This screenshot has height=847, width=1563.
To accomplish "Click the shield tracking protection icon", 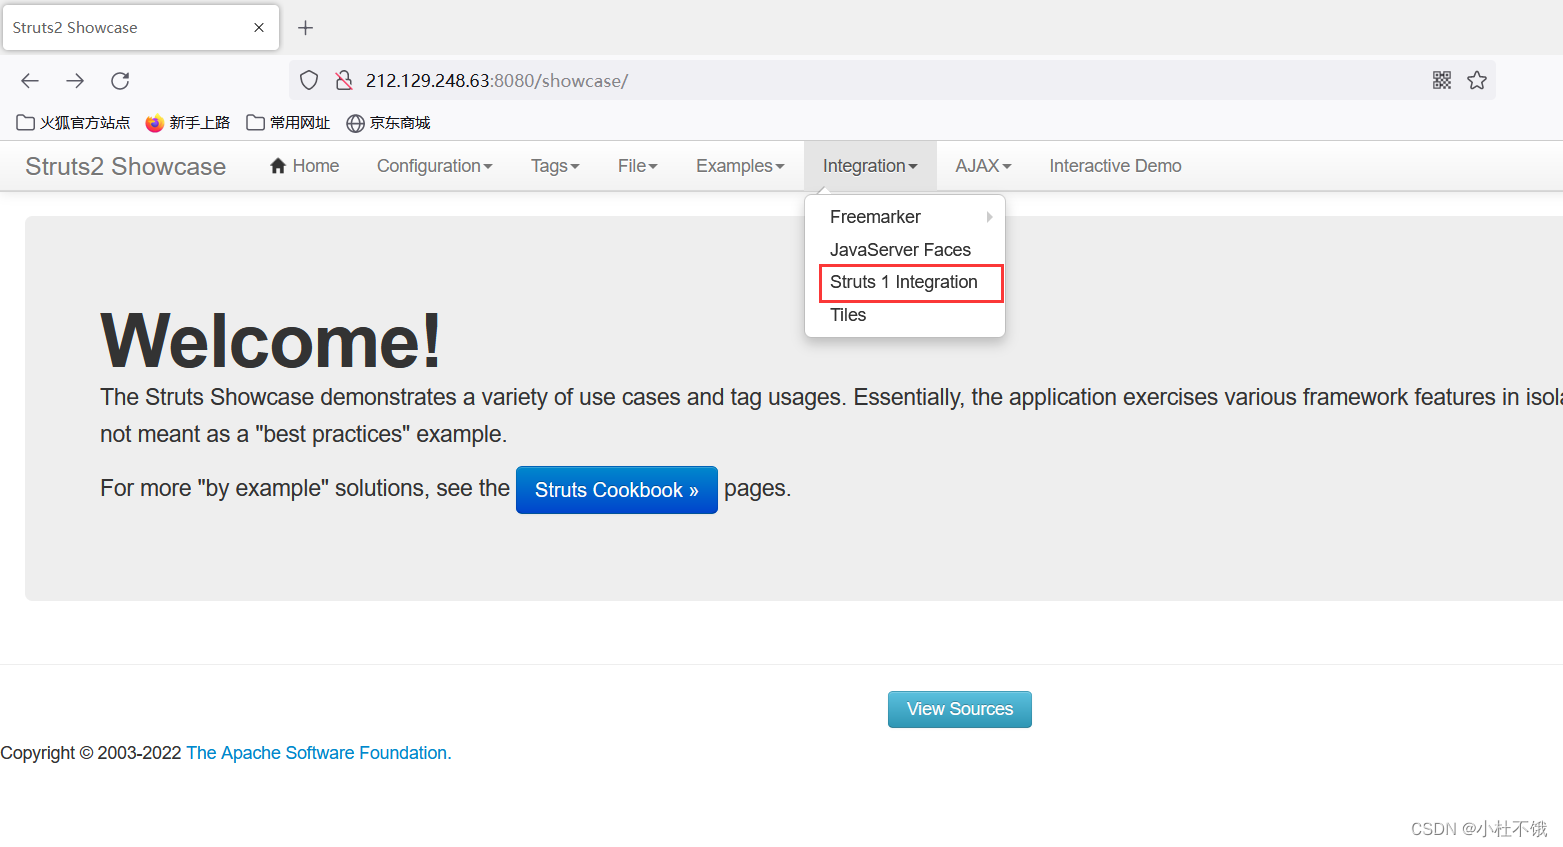I will pos(309,81).
